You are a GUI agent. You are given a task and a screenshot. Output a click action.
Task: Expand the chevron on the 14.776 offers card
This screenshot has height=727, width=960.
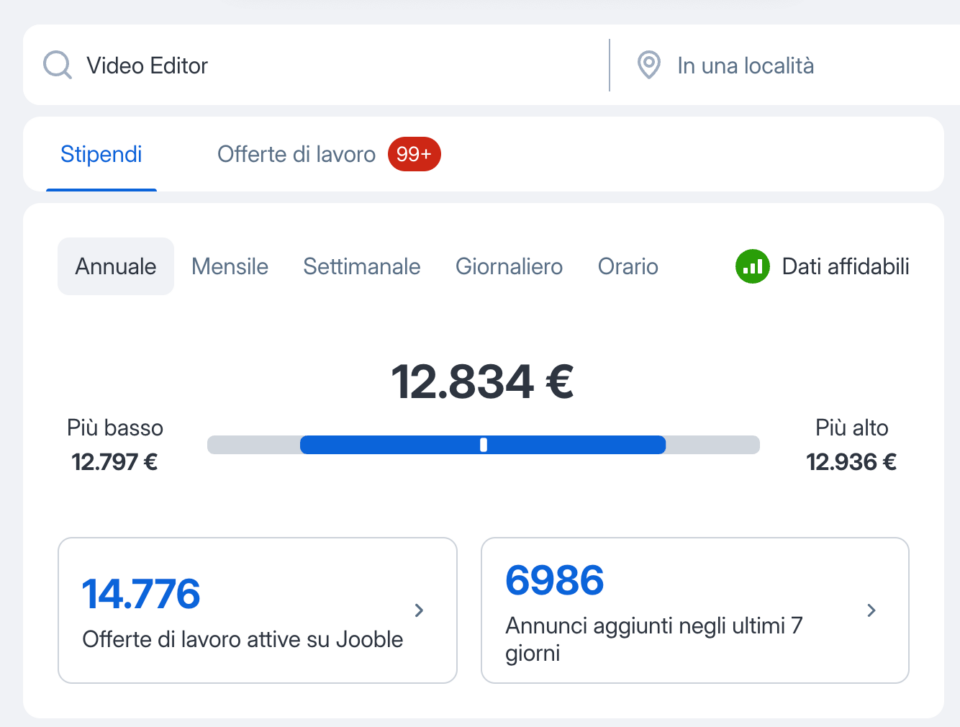[419, 610]
